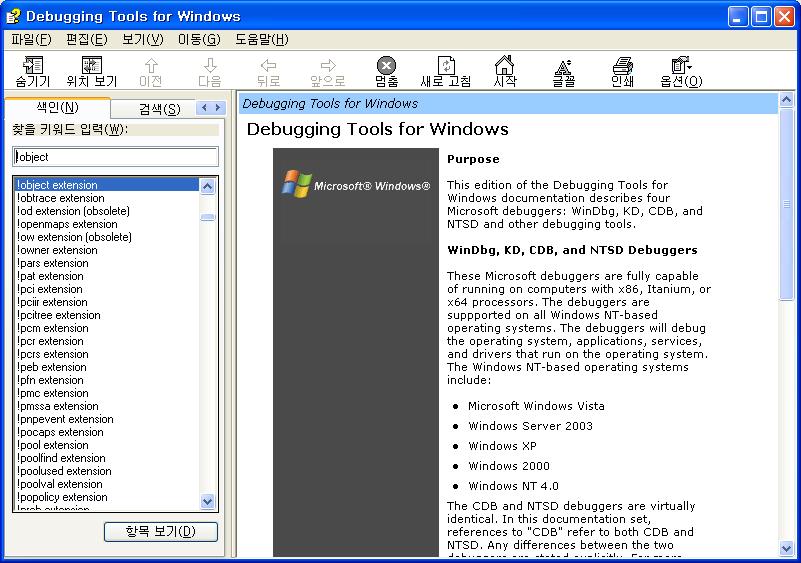Click the index list scroll-up arrow
This screenshot has width=801, height=563.
207,186
